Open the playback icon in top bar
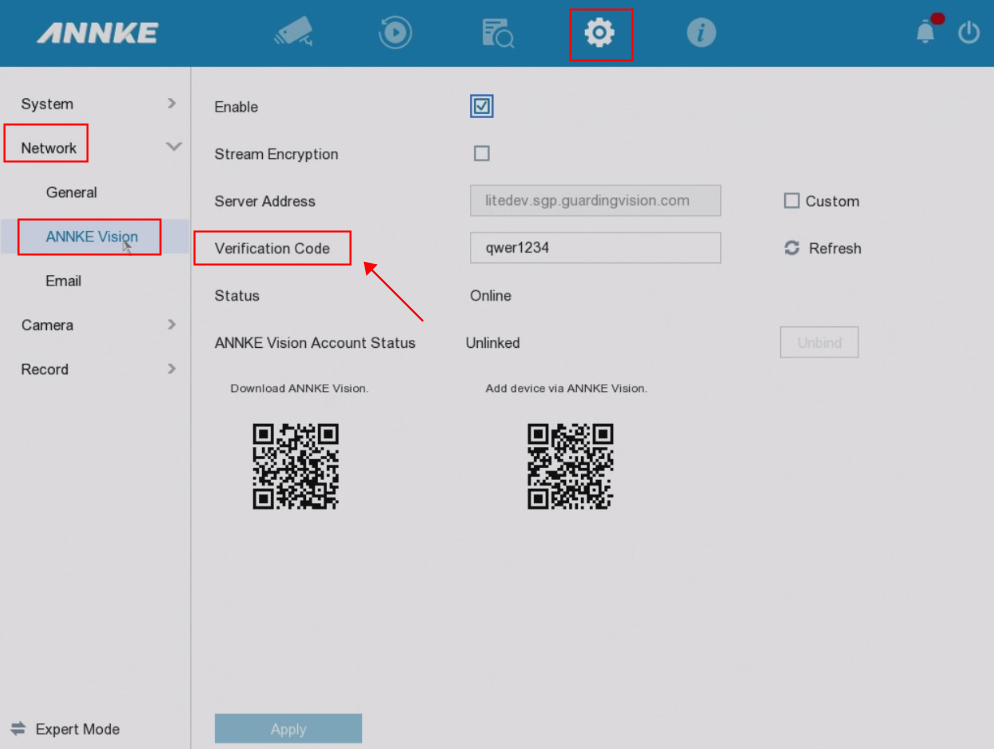The height and width of the screenshot is (749, 994). [395, 33]
